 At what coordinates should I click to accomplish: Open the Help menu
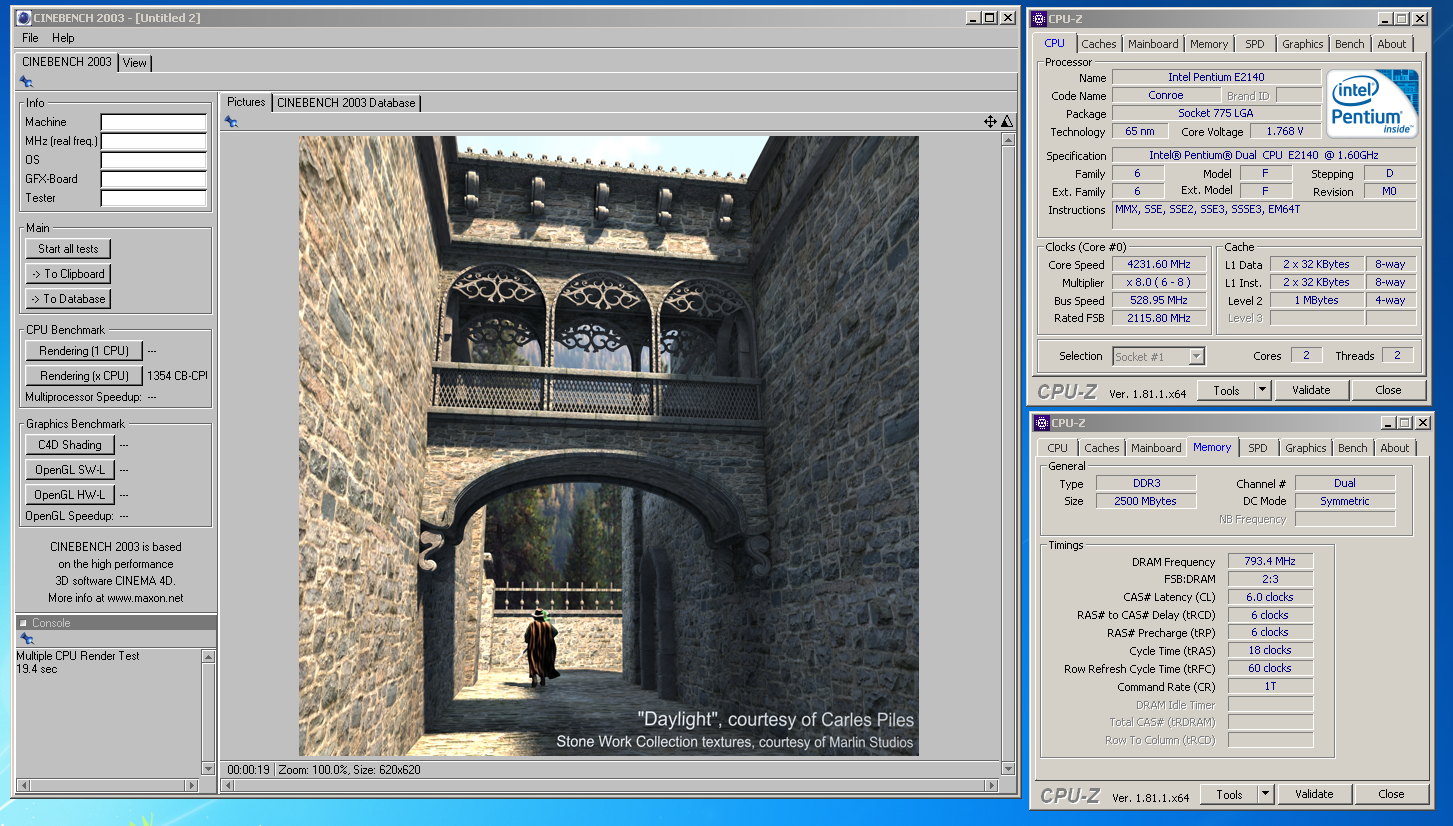[63, 38]
